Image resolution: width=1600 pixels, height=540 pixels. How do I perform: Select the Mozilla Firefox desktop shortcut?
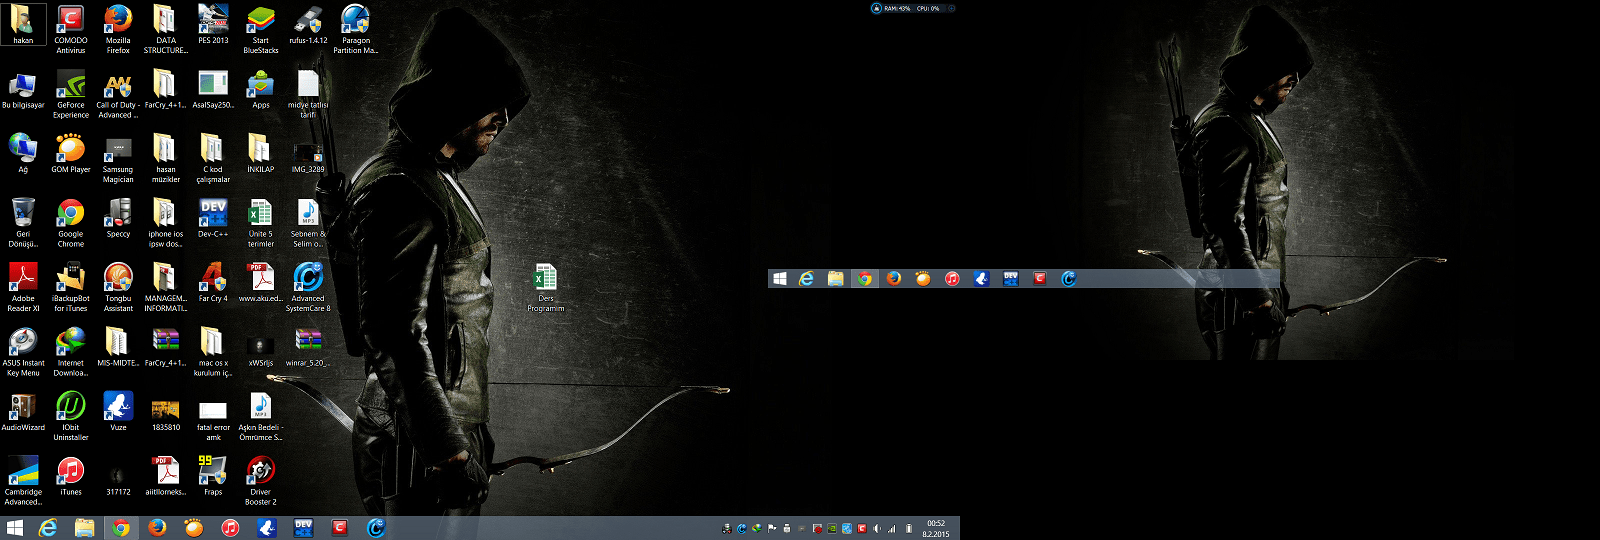click(x=118, y=29)
